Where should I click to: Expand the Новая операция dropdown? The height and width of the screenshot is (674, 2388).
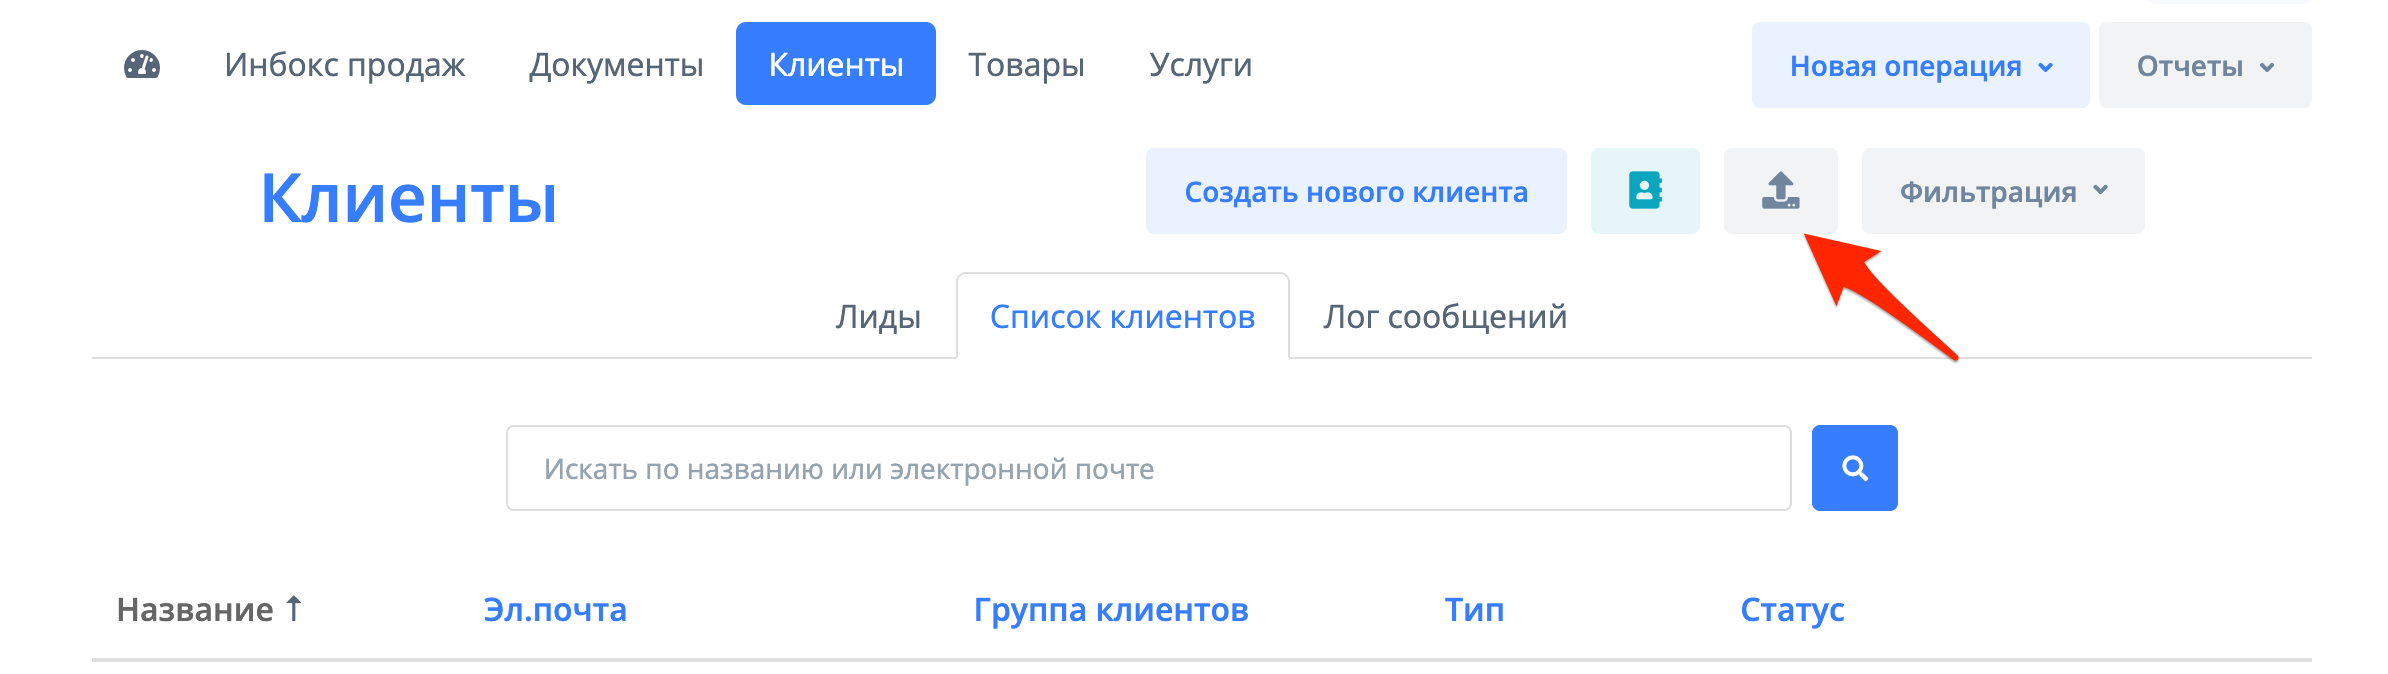click(x=1918, y=64)
